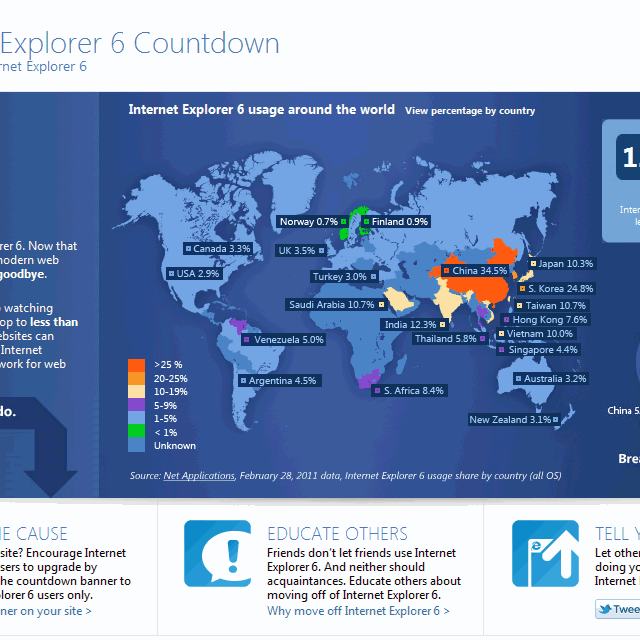Click the USA 2.9% map label
The height and width of the screenshot is (640, 640).
pos(194,273)
